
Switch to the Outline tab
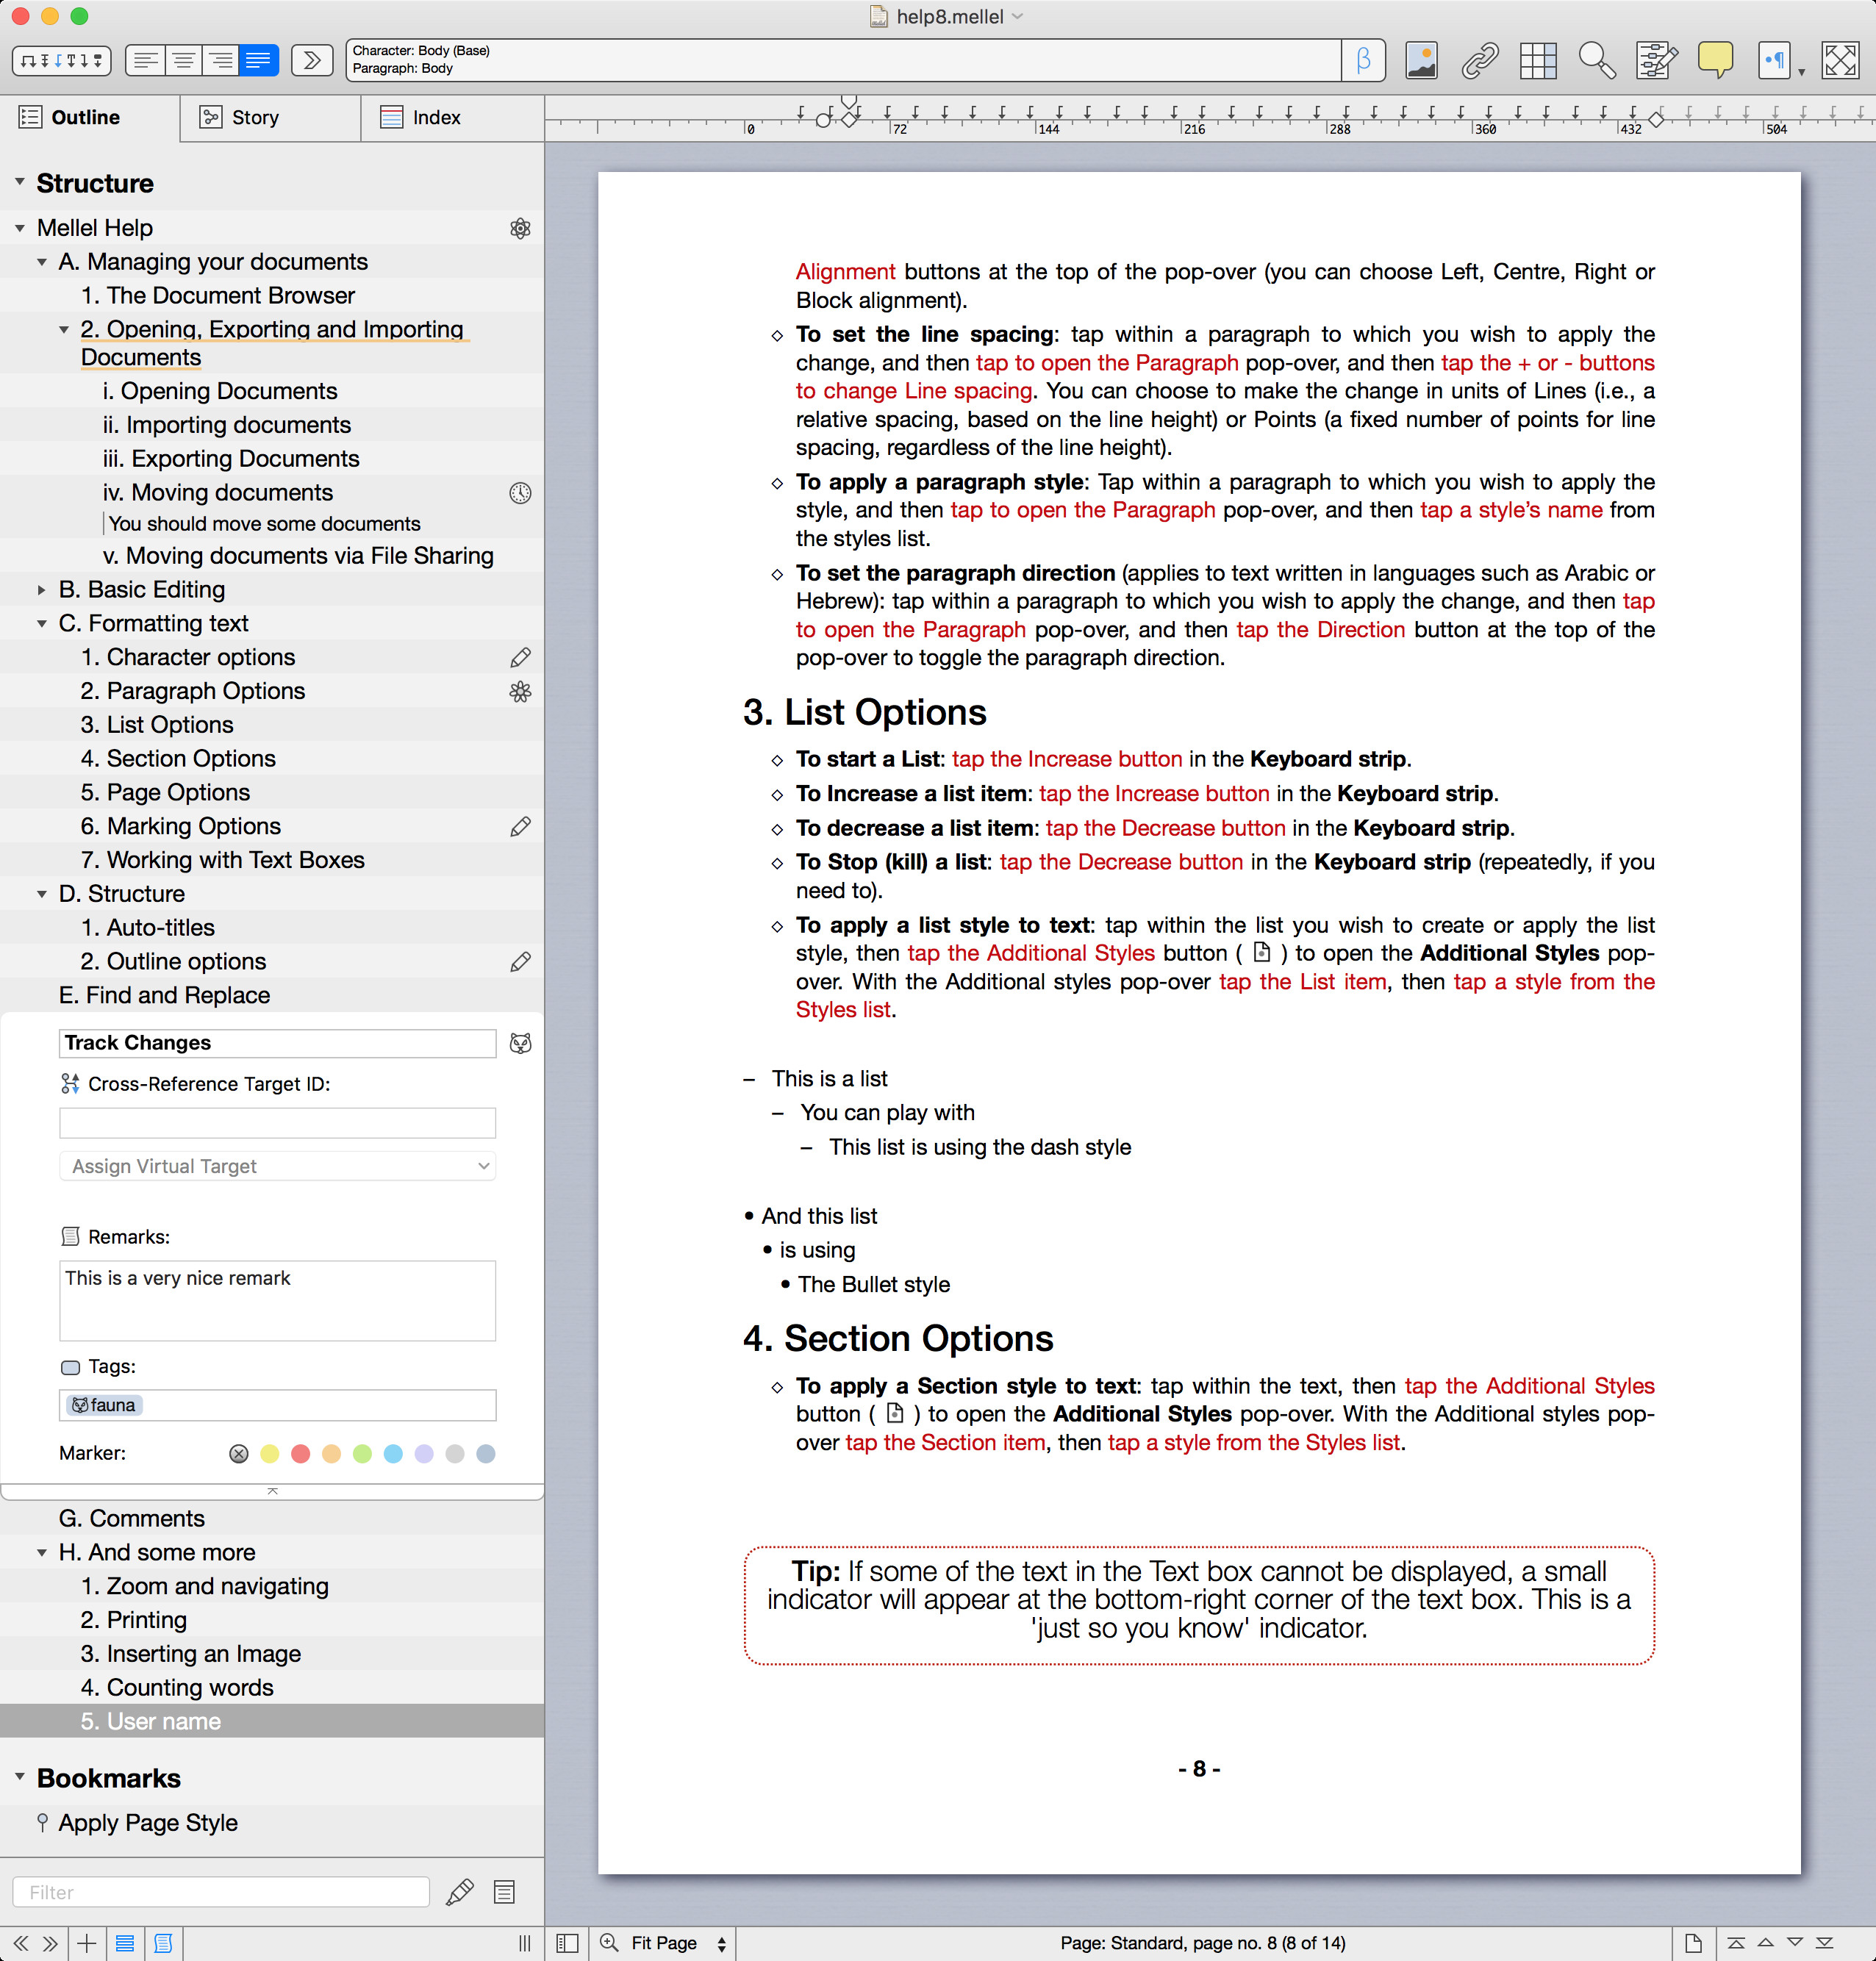pyautogui.click(x=90, y=117)
